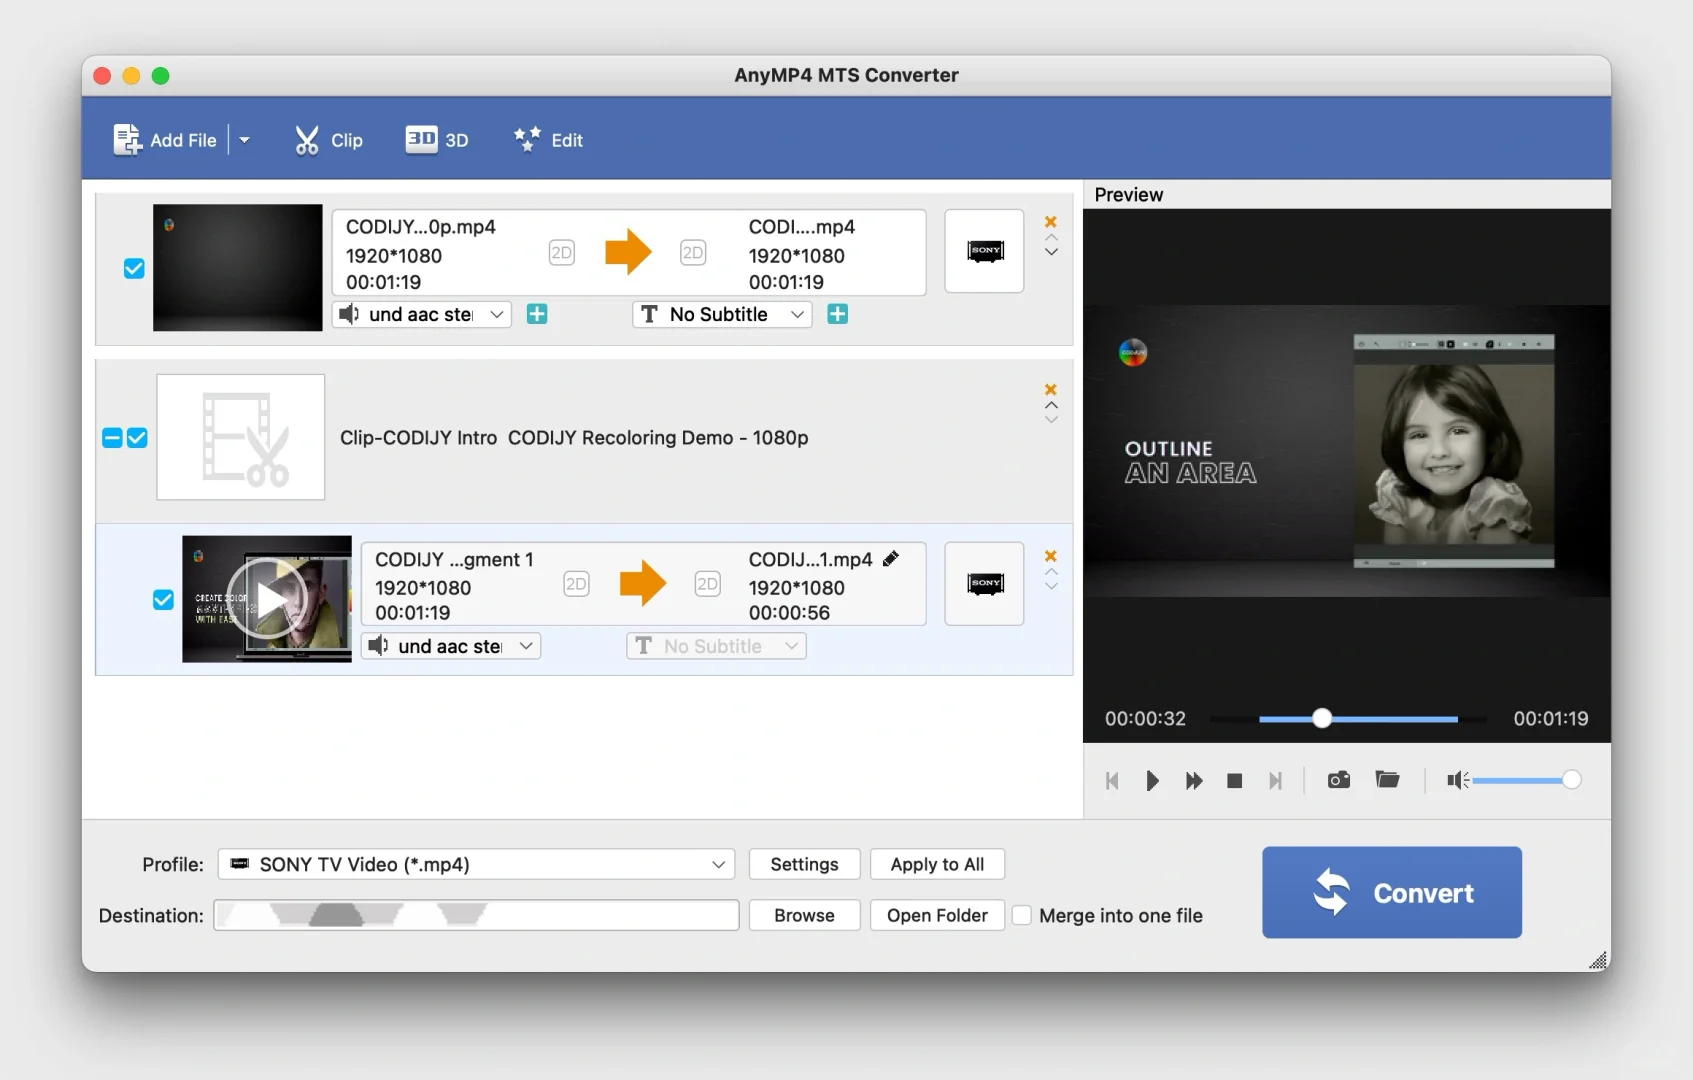Click Sony profile icon for first file
1693x1080 pixels.
coord(985,251)
